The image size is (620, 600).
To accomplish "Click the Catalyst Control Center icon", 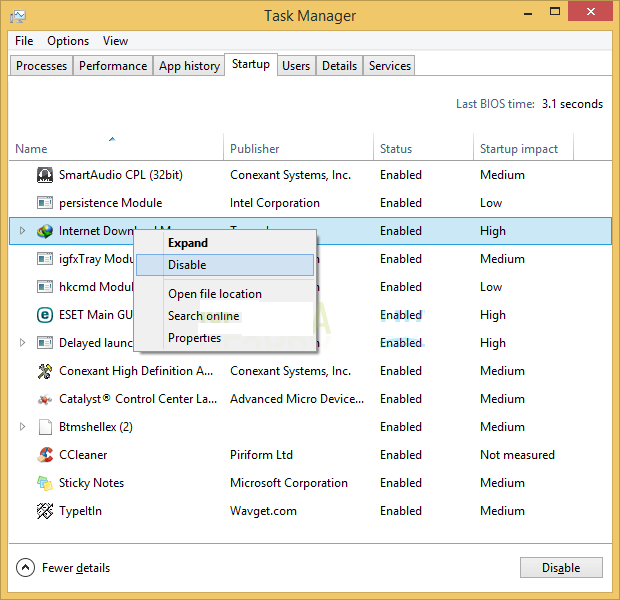I will (x=45, y=399).
